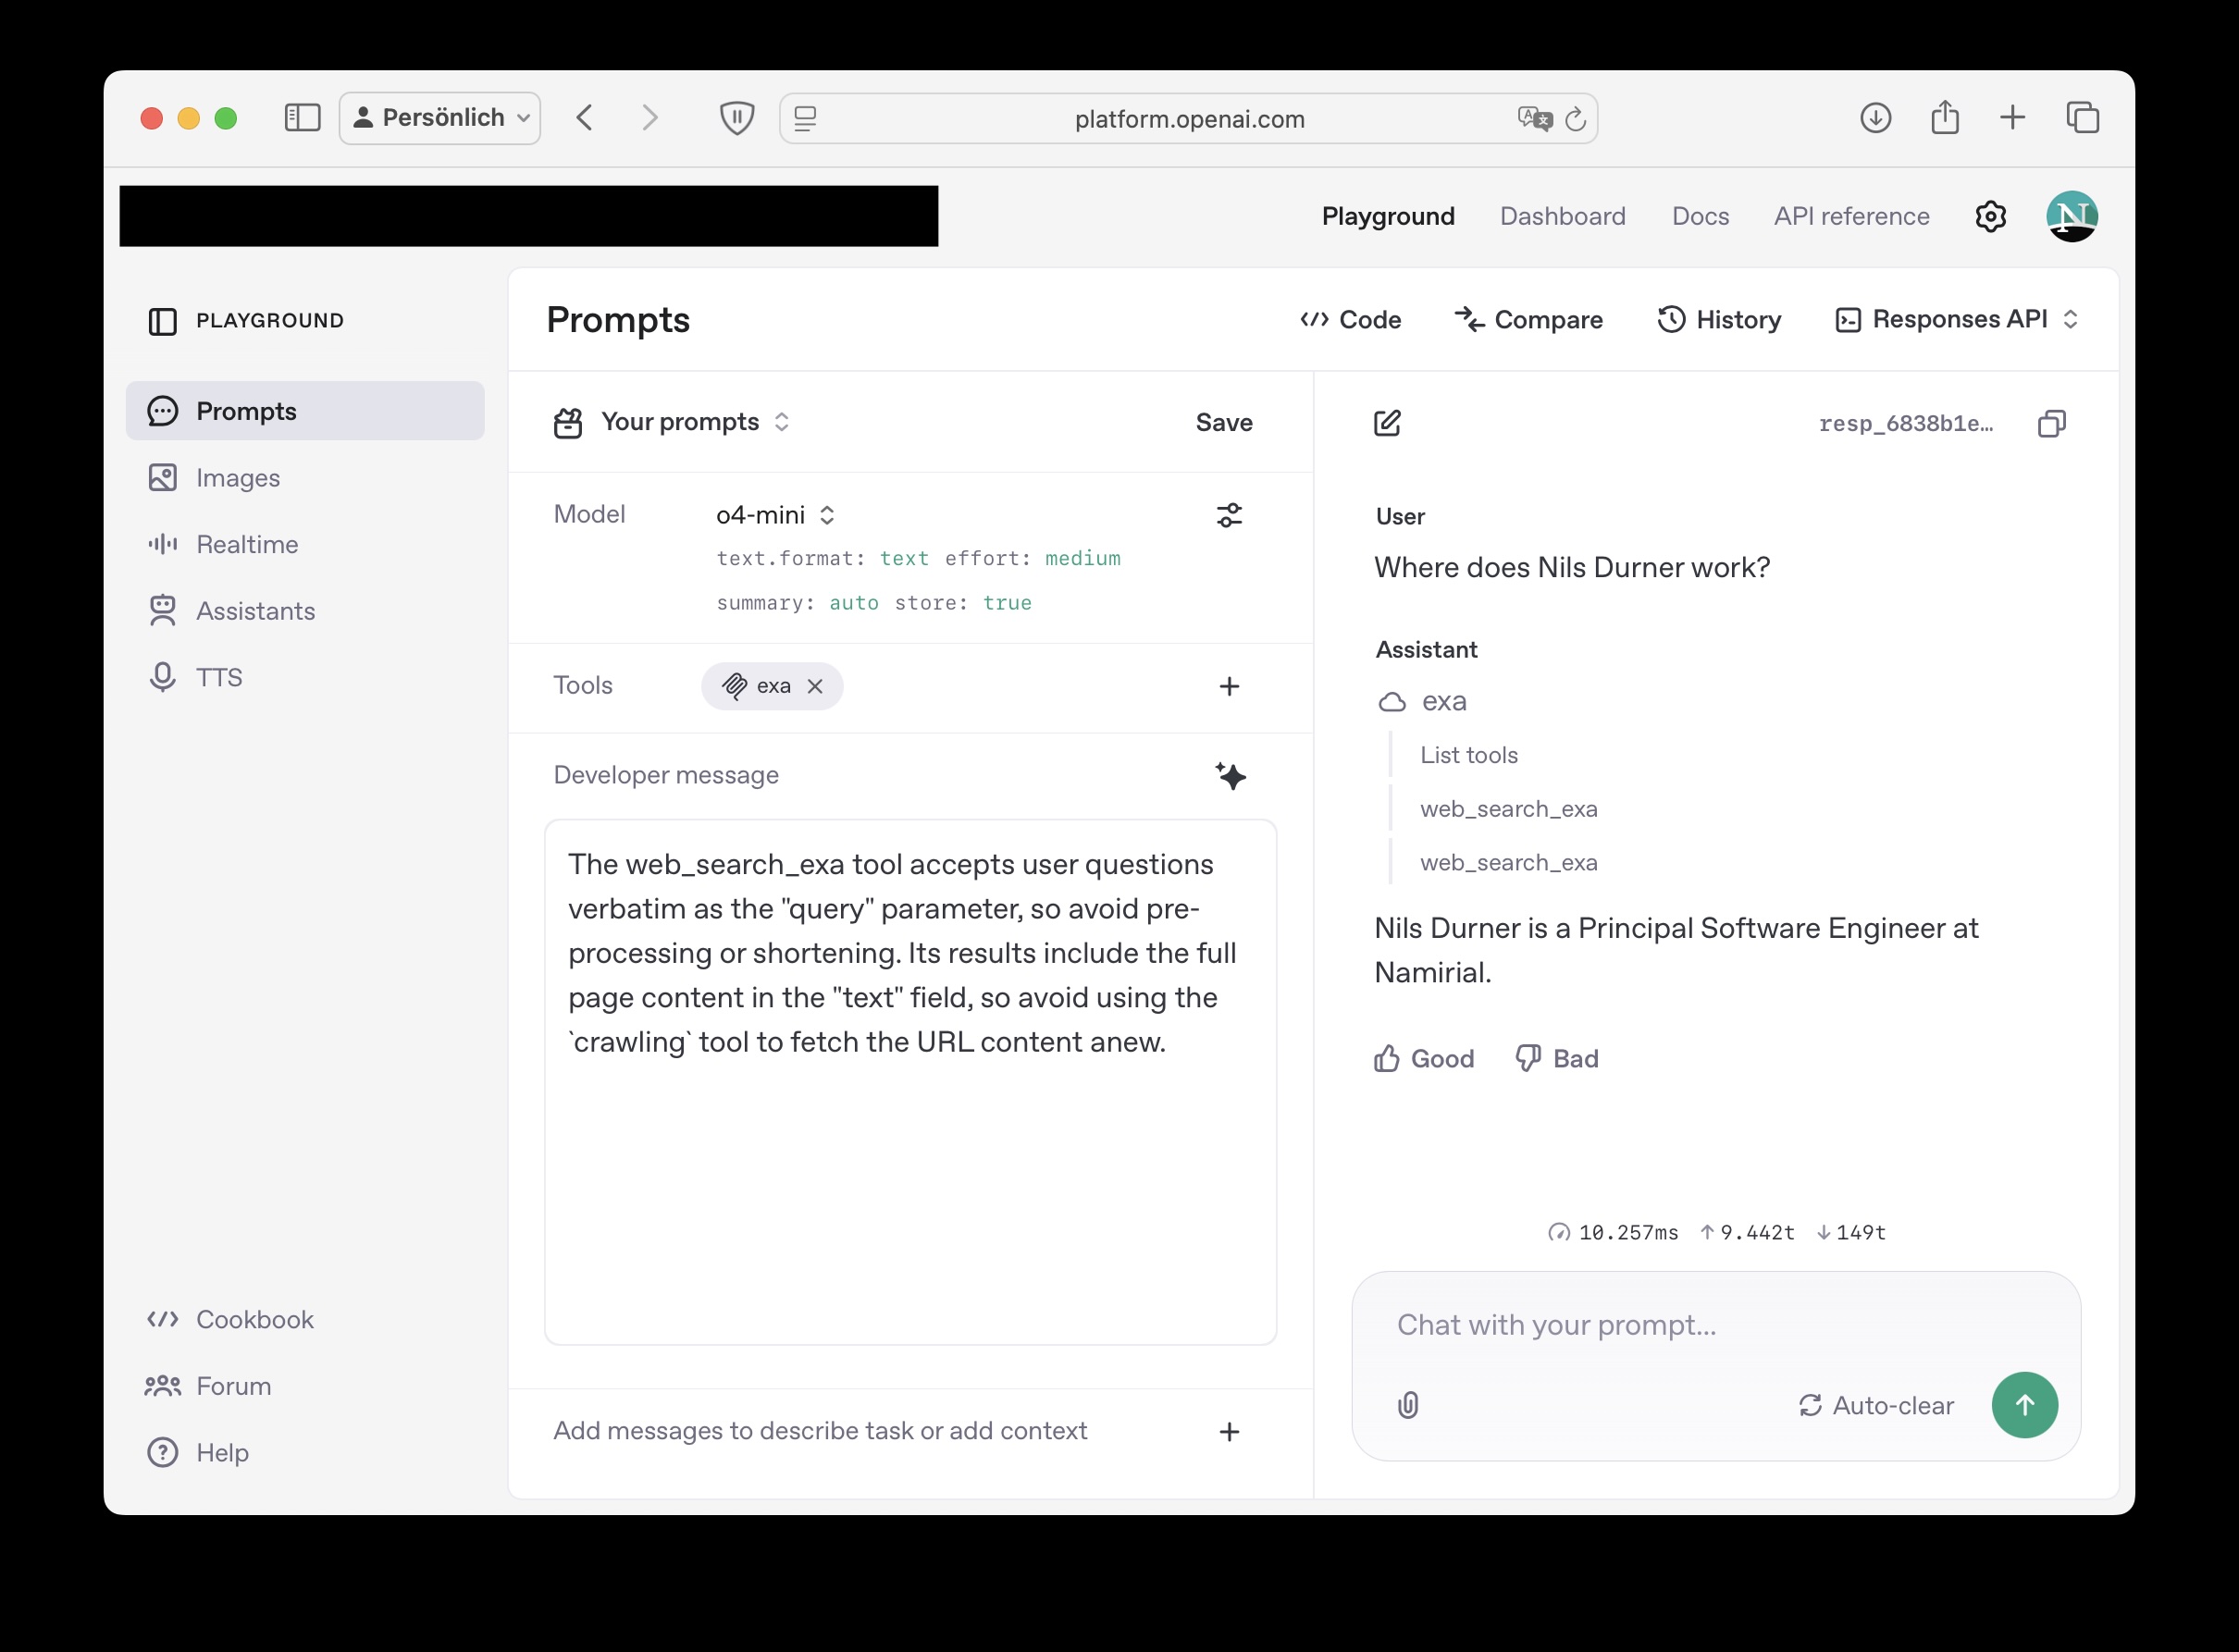
Task: Click Save for the prompt
Action: click(x=1224, y=422)
